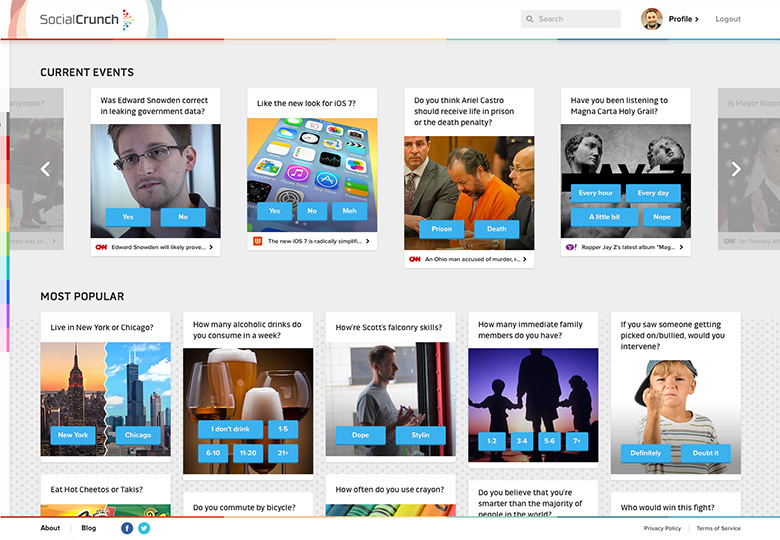Screen dimensions: 780x540
Task: Select 11-20 drinks answer
Action: coord(248,453)
